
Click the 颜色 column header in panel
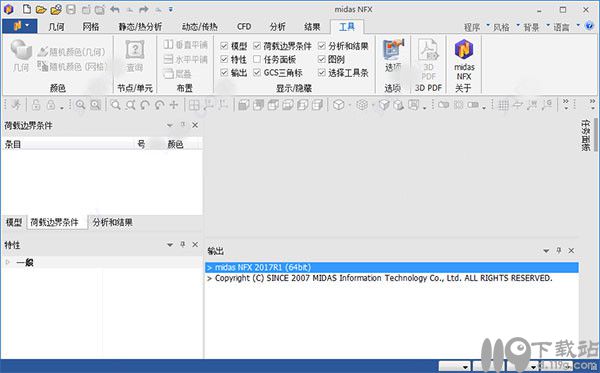tap(175, 144)
